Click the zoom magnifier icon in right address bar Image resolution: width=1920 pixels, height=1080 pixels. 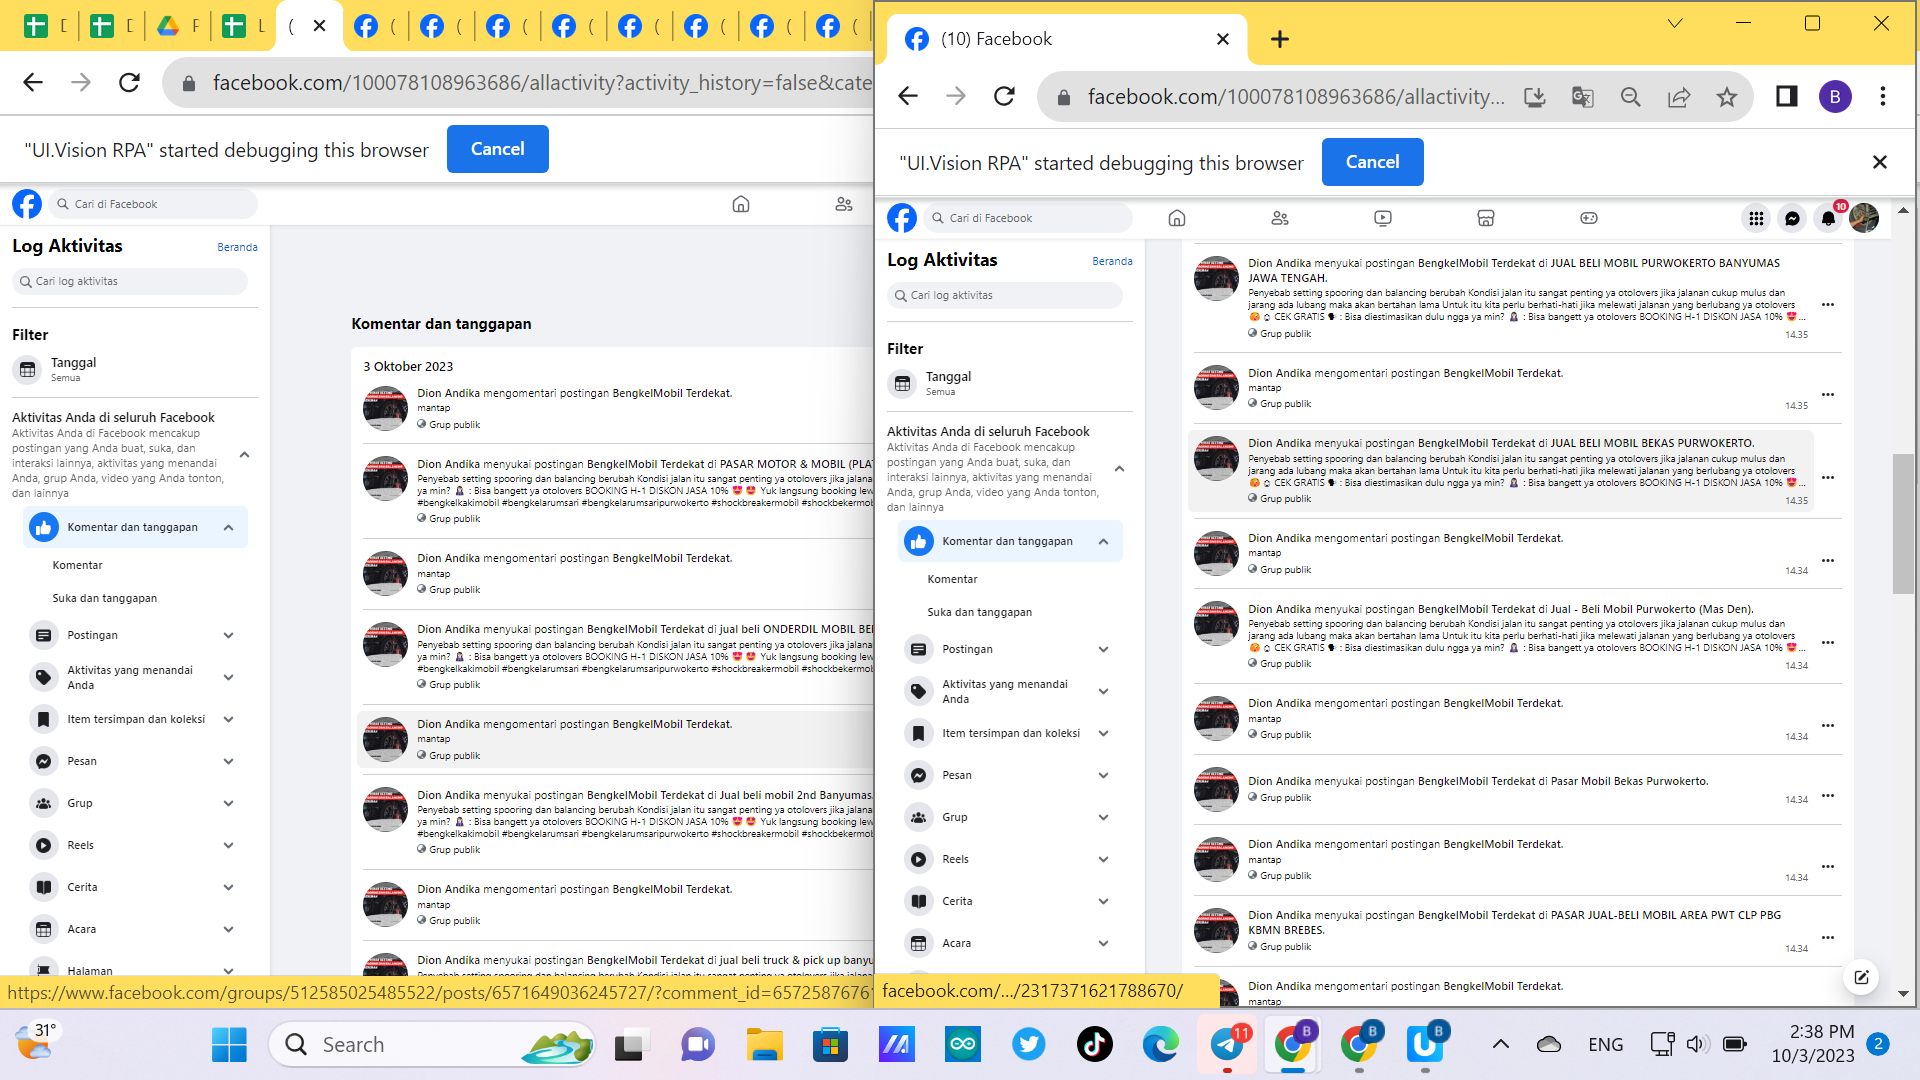tap(1631, 97)
